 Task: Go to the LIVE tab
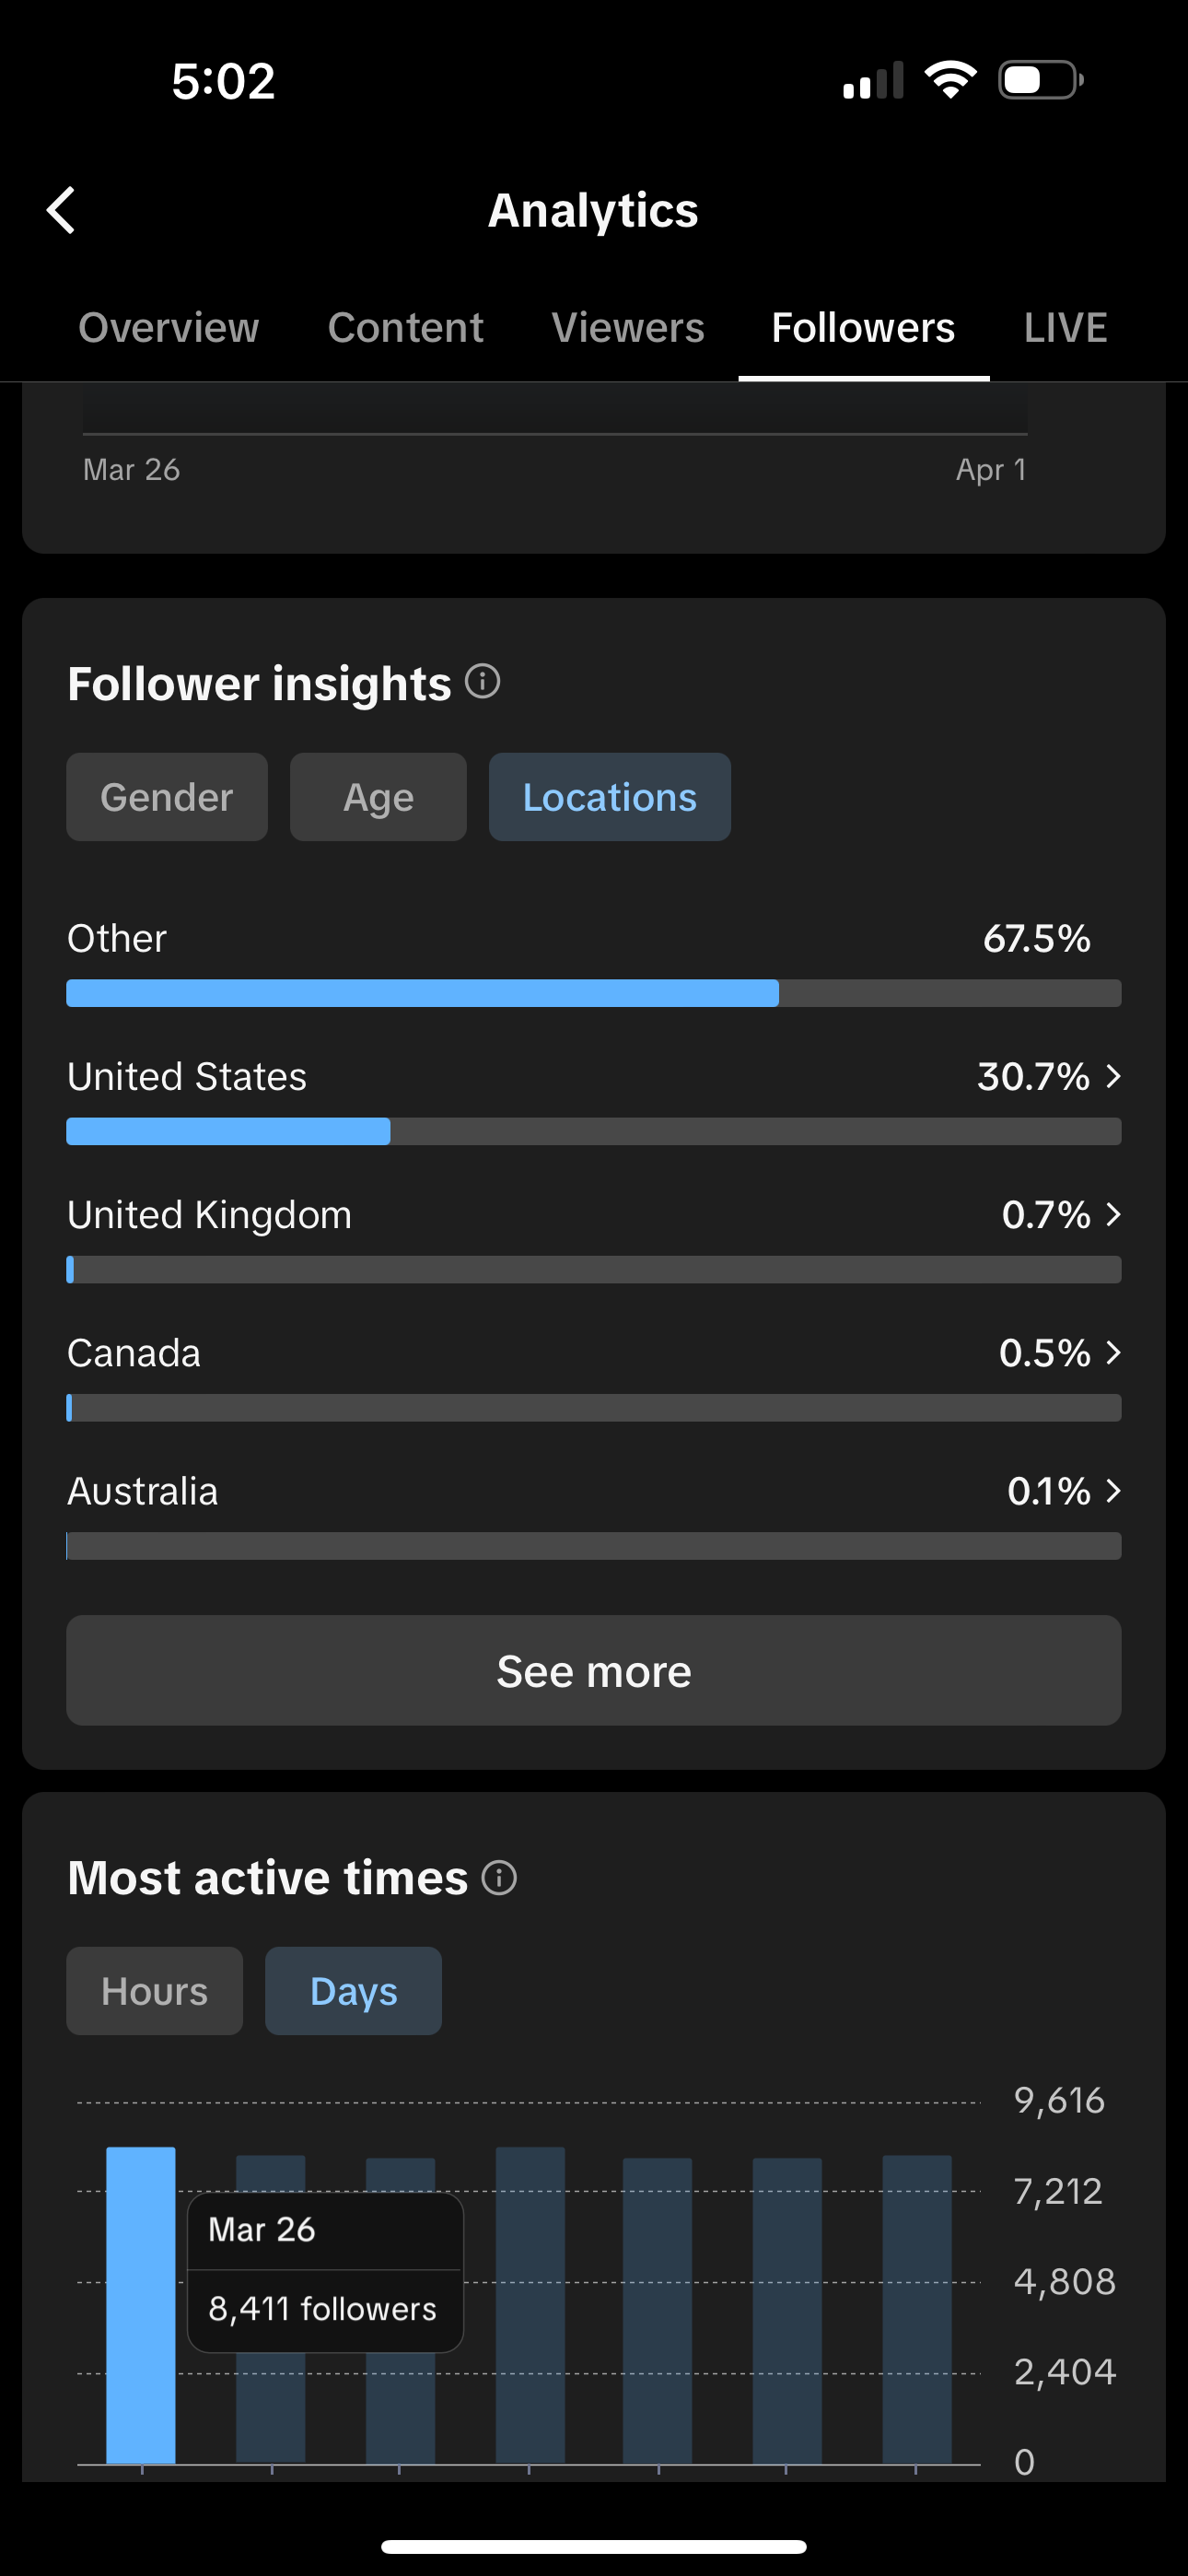point(1065,328)
